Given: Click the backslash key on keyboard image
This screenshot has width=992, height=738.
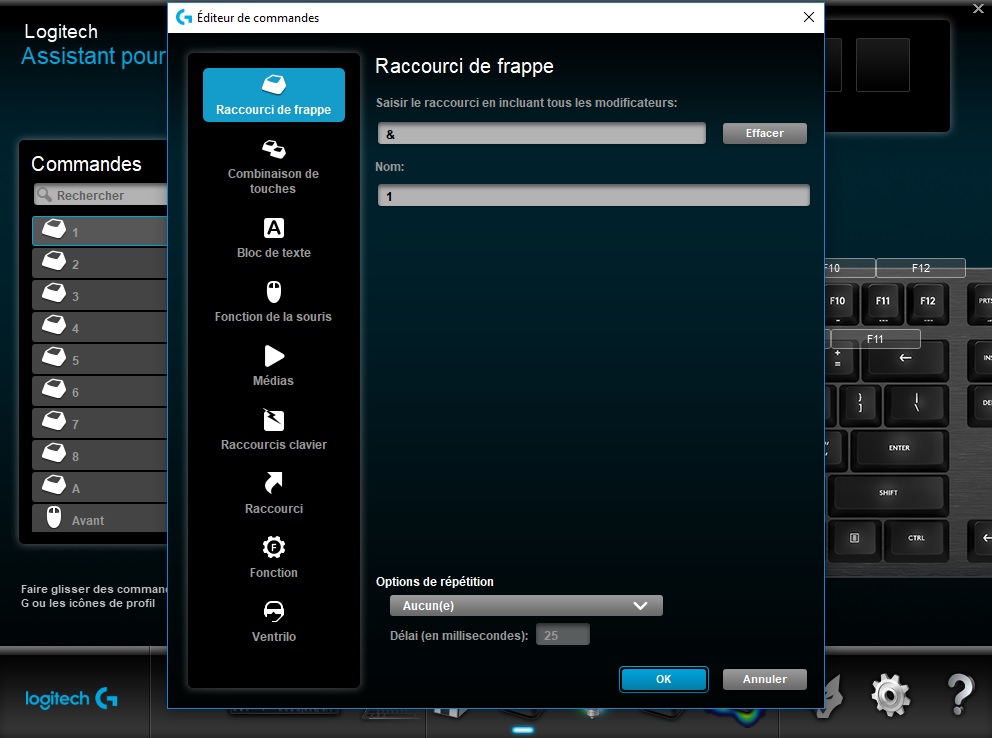Looking at the screenshot, I should [915, 404].
